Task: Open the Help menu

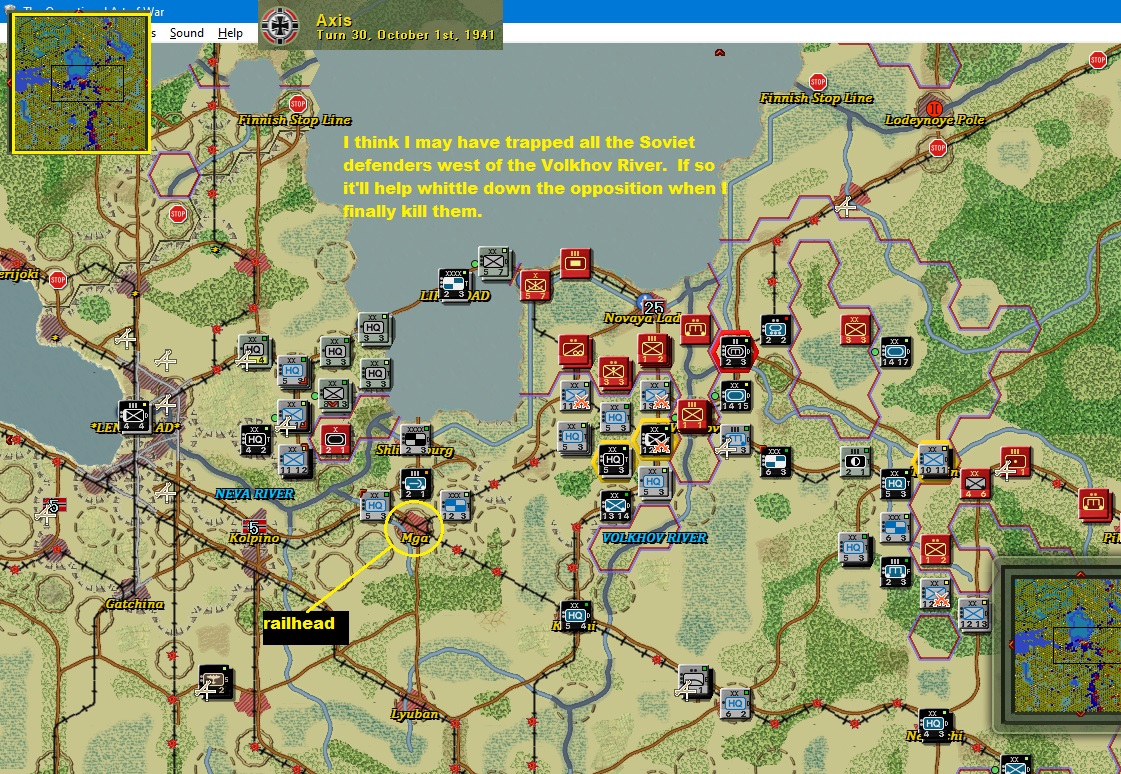Action: point(230,33)
